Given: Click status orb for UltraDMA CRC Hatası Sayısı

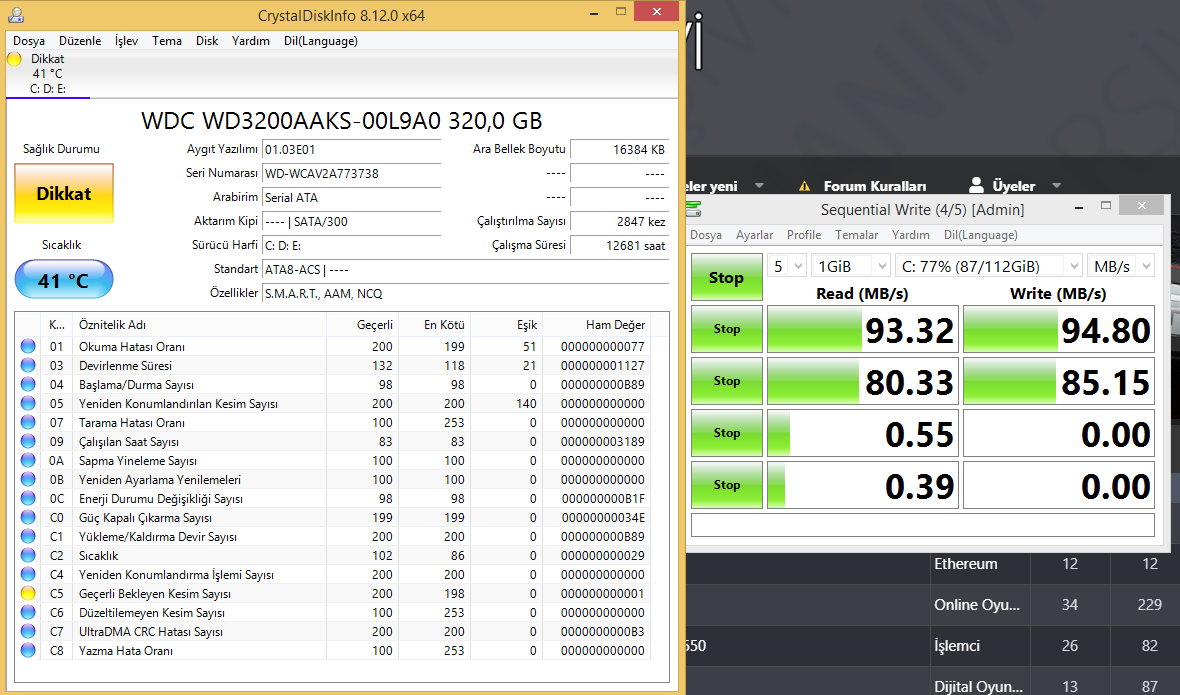Looking at the screenshot, I should [28, 631].
